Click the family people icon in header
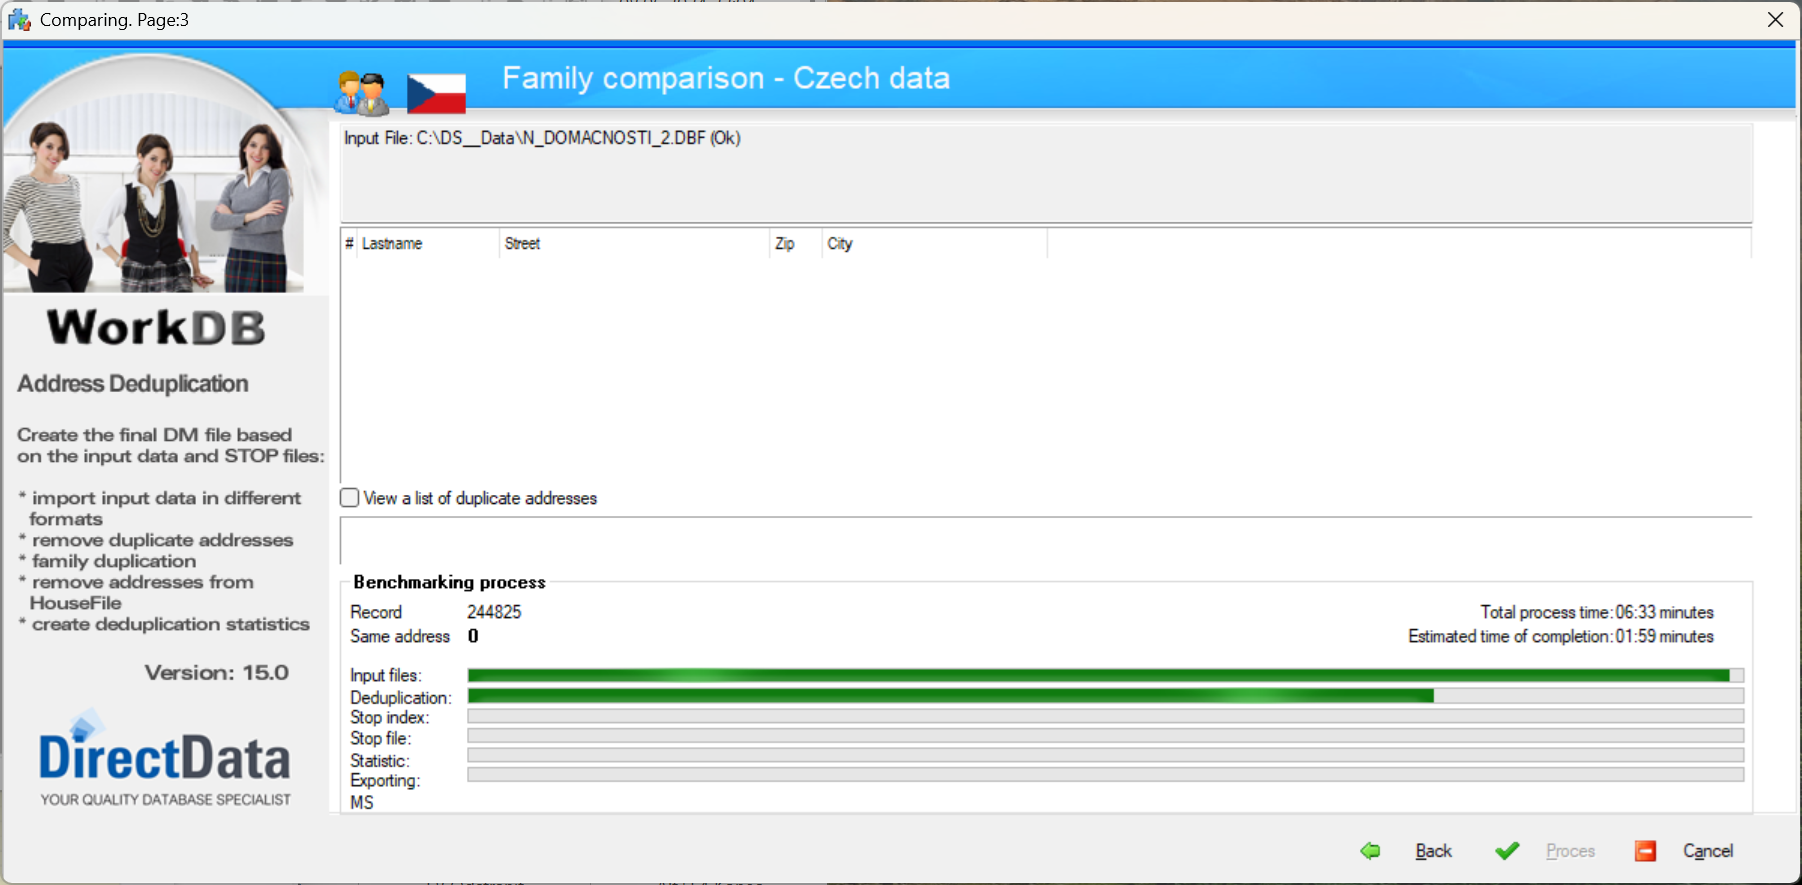The image size is (1802, 885). (x=361, y=93)
